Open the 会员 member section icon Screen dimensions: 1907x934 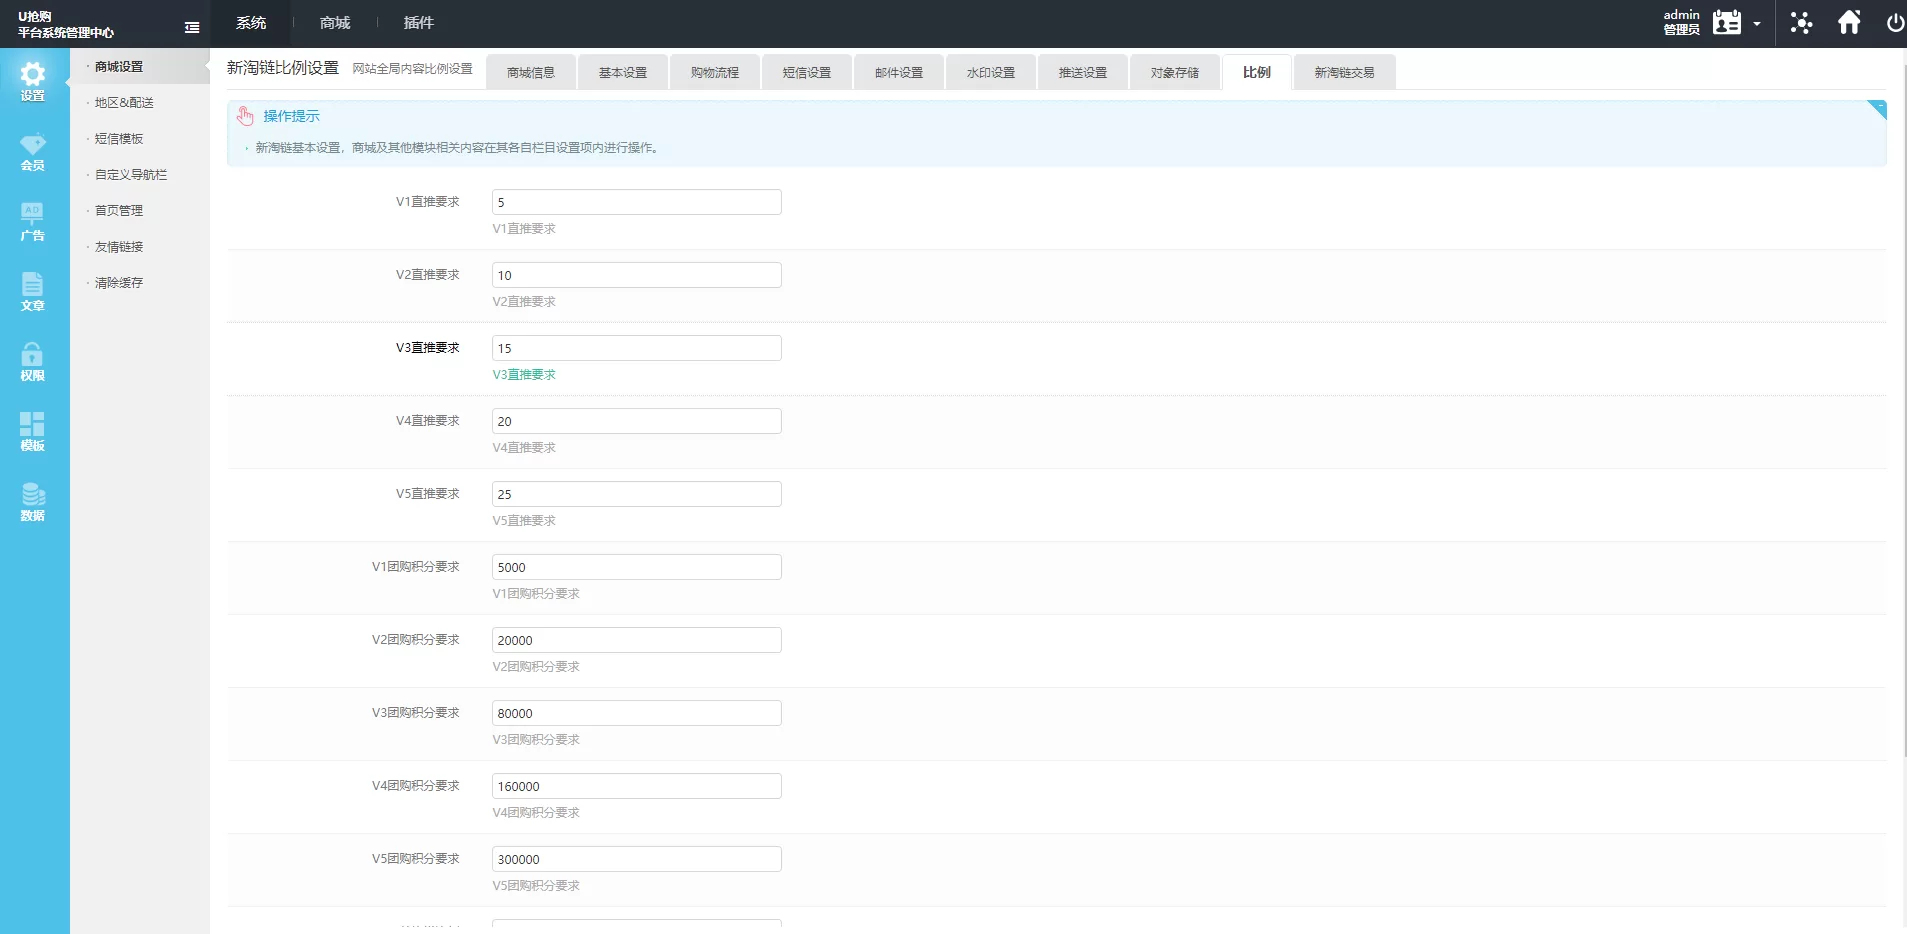[x=33, y=151]
